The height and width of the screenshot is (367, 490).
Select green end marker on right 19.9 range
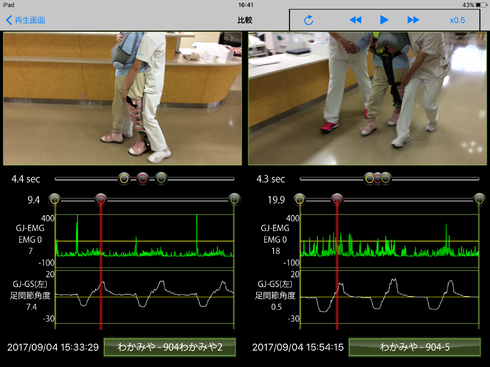click(x=479, y=200)
